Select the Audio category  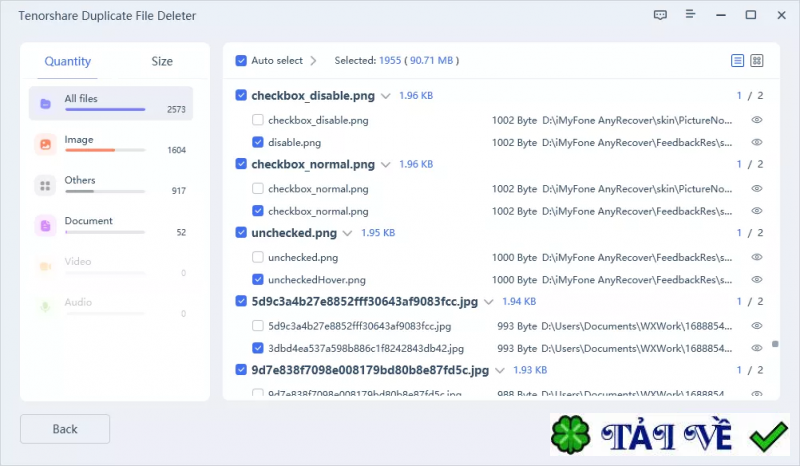pyautogui.click(x=111, y=307)
